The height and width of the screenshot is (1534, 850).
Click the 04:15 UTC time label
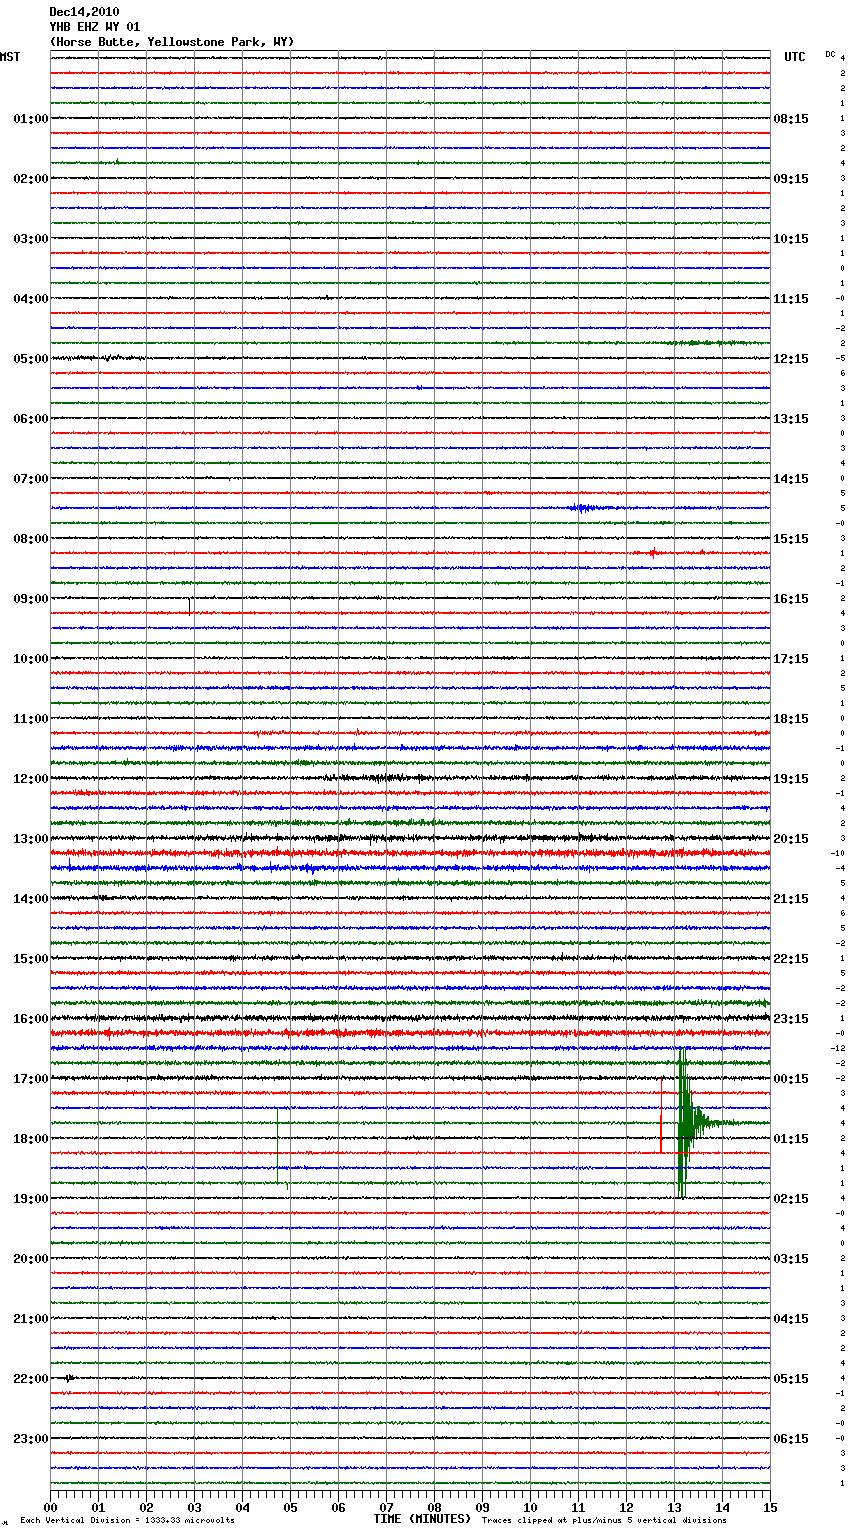(x=791, y=1319)
